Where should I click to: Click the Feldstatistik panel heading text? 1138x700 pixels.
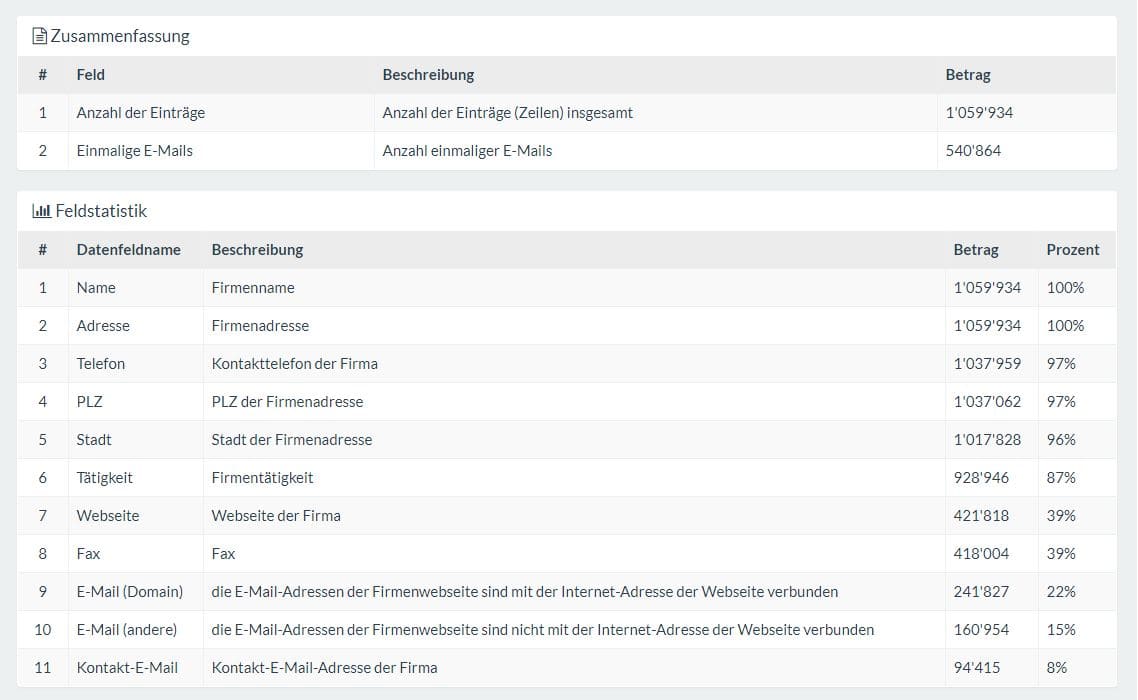pos(101,212)
